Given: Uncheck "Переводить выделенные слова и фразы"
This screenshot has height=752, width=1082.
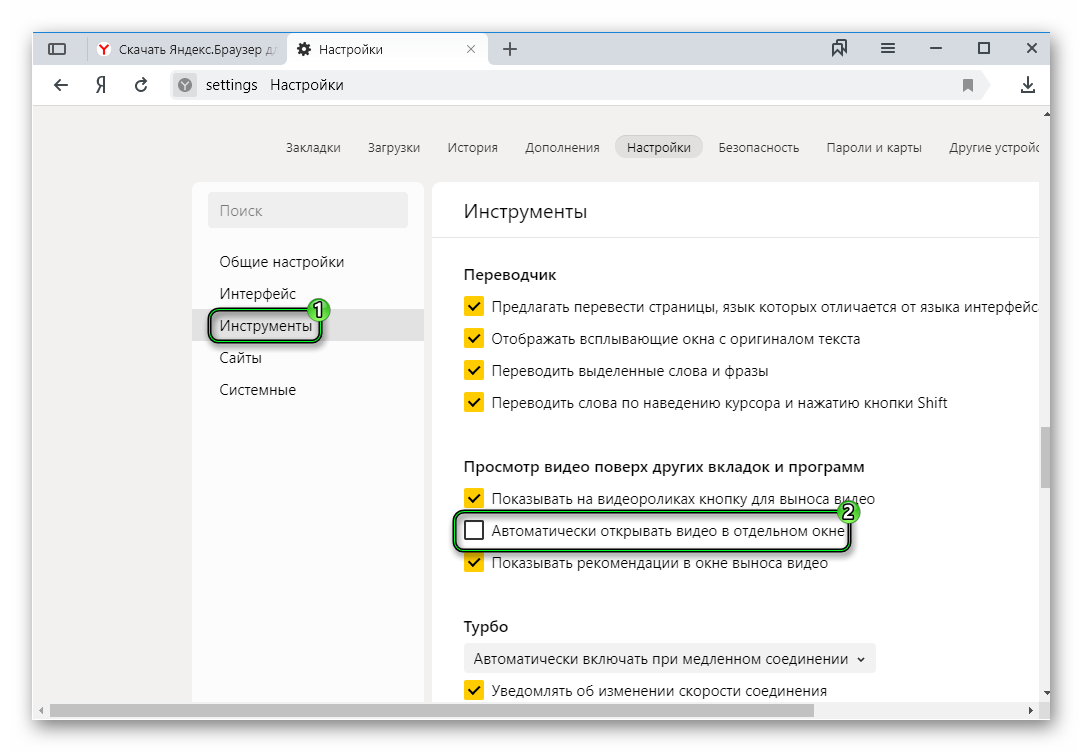Looking at the screenshot, I should (x=473, y=370).
